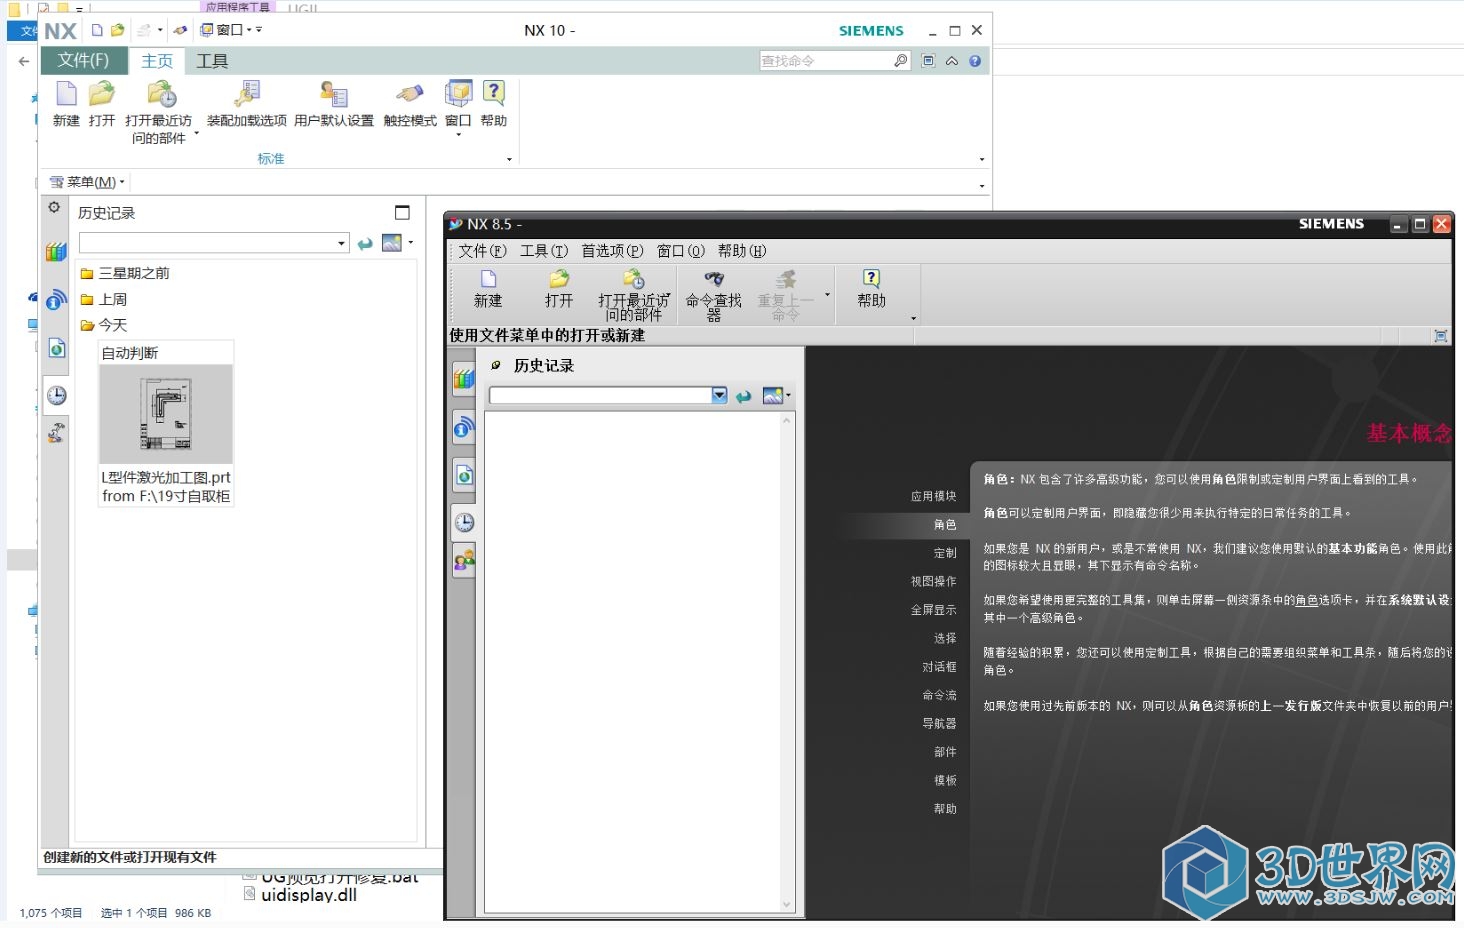Image resolution: width=1464 pixels, height=928 pixels.
Task: Click blue help question icon in NX 10 top right
Action: (975, 61)
